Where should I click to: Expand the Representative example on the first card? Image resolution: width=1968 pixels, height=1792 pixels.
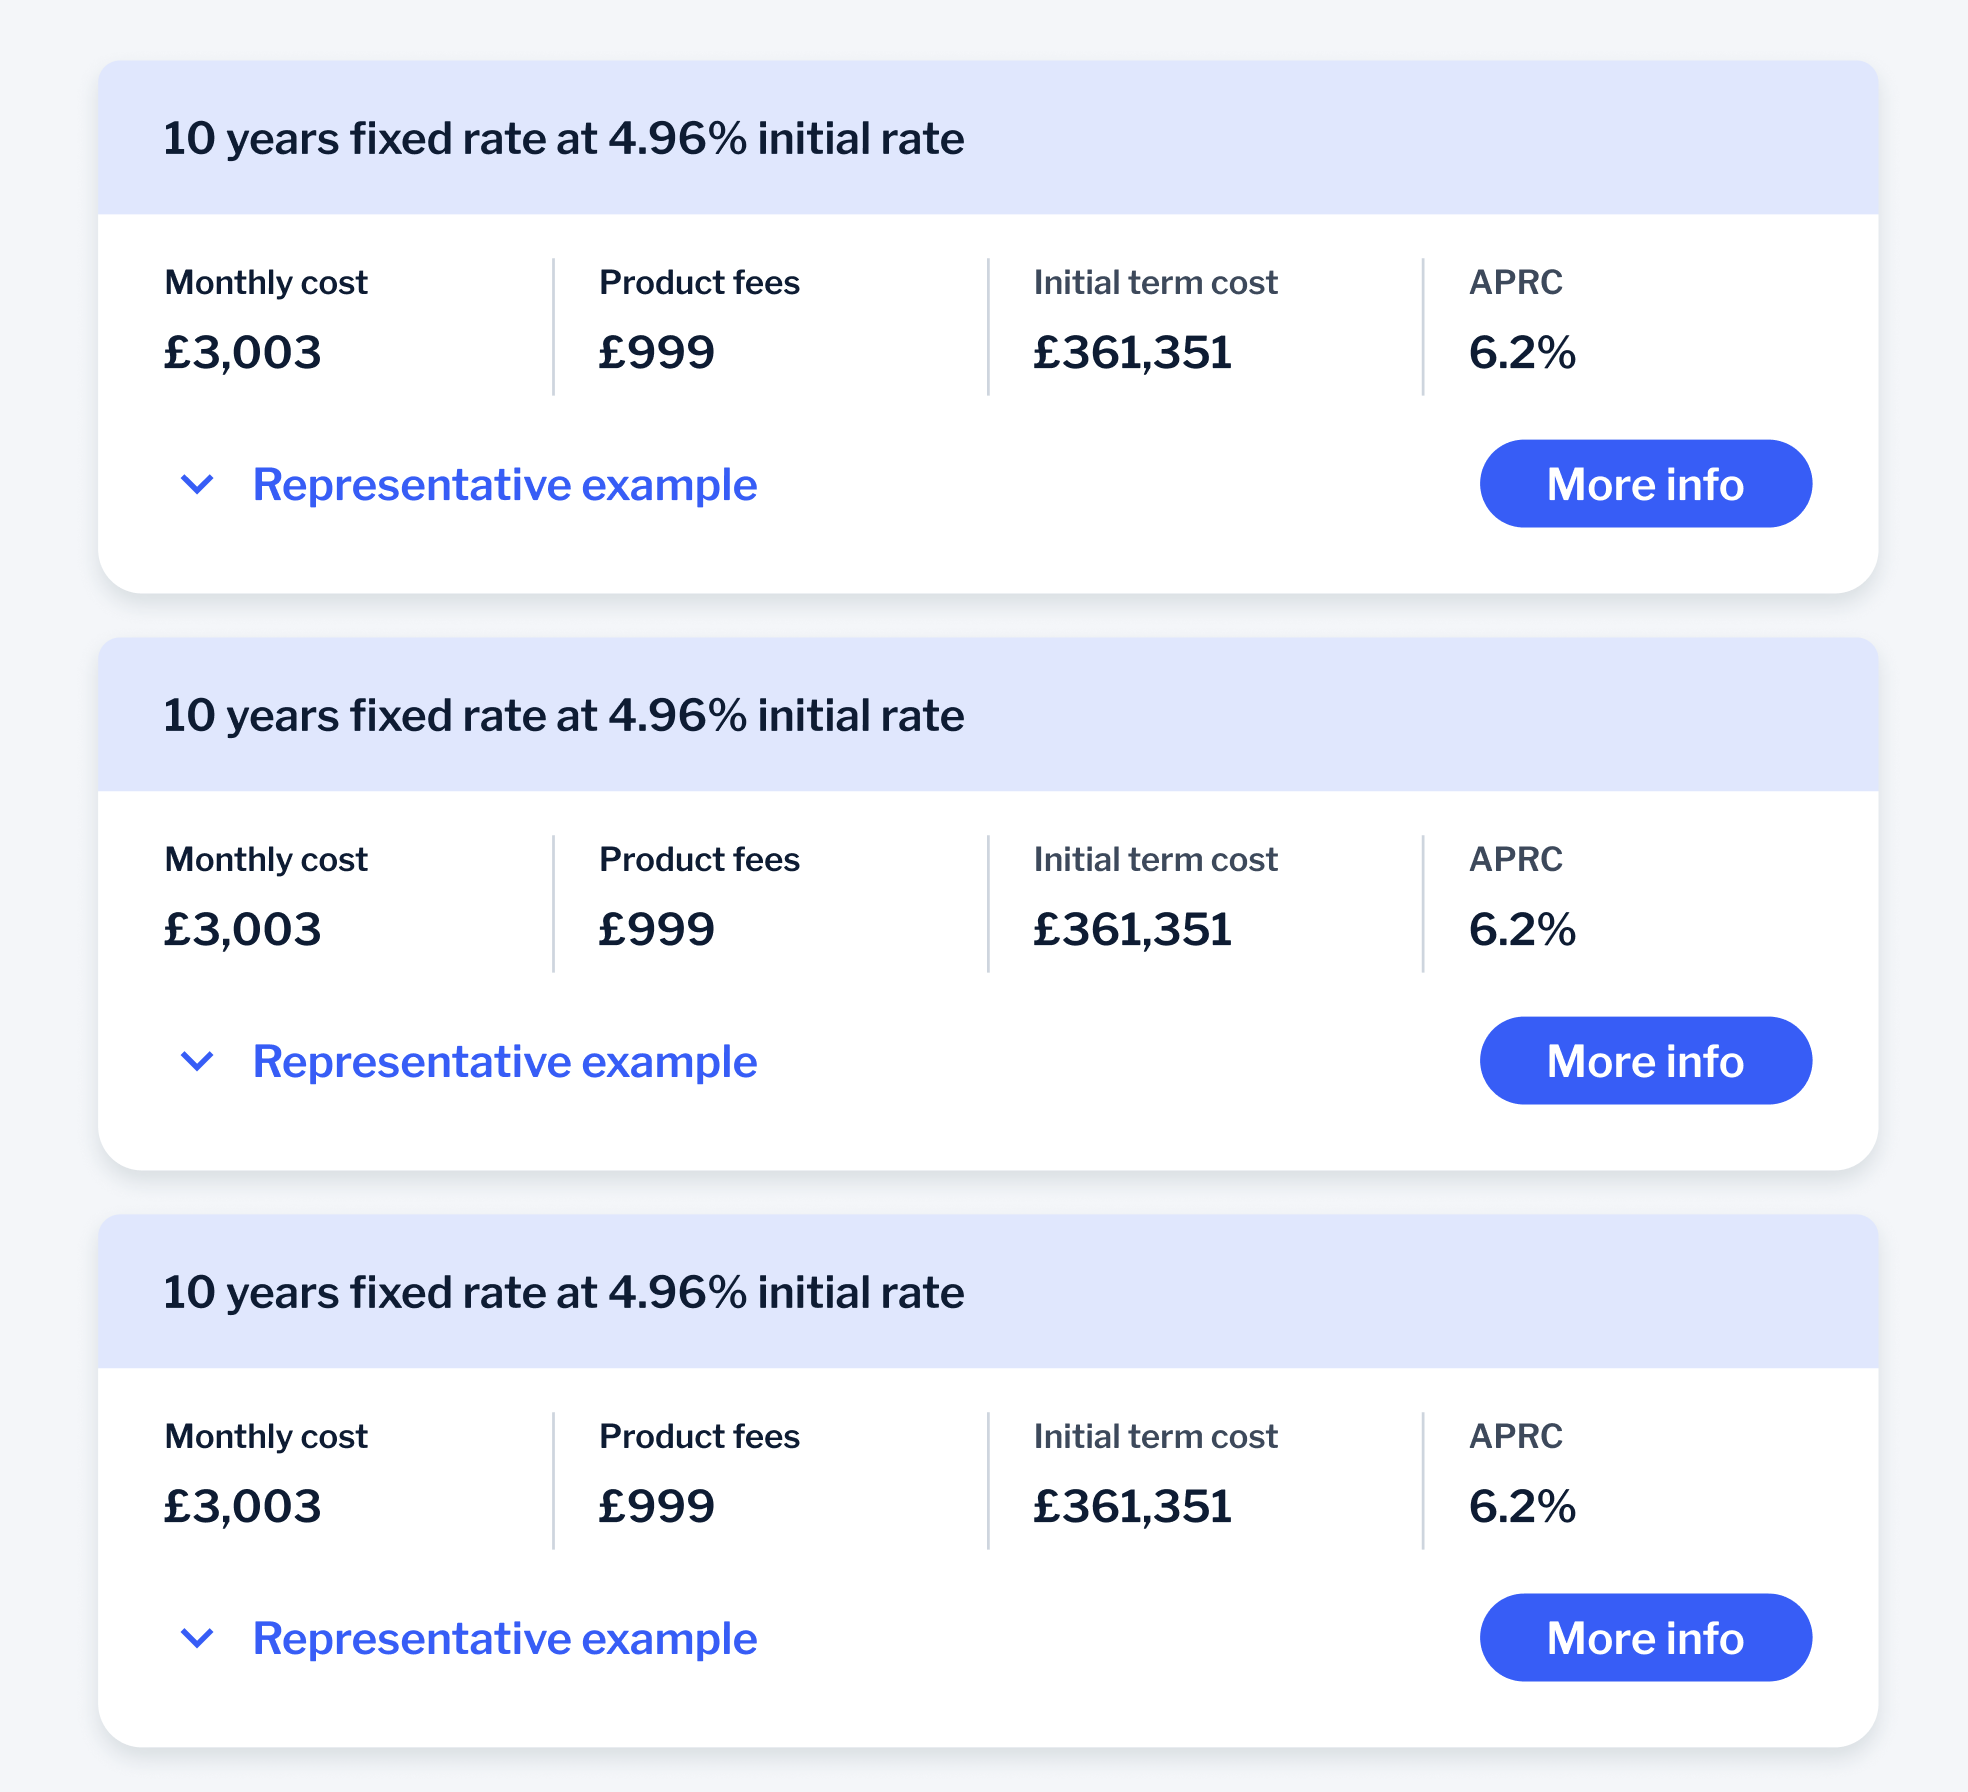(x=505, y=484)
